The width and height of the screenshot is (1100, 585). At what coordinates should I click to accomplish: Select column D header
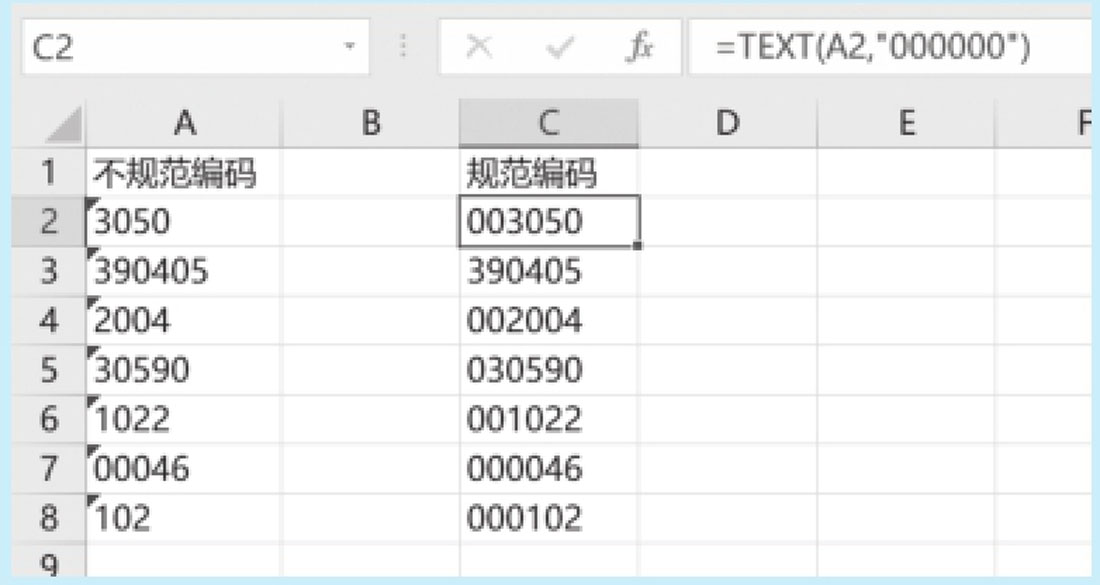click(727, 123)
